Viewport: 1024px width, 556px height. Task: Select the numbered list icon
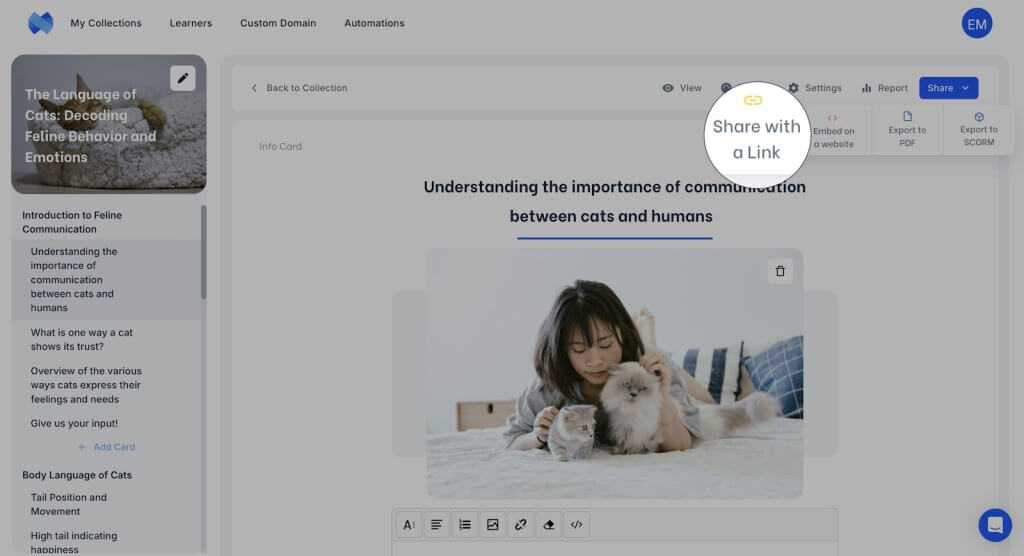click(465, 524)
